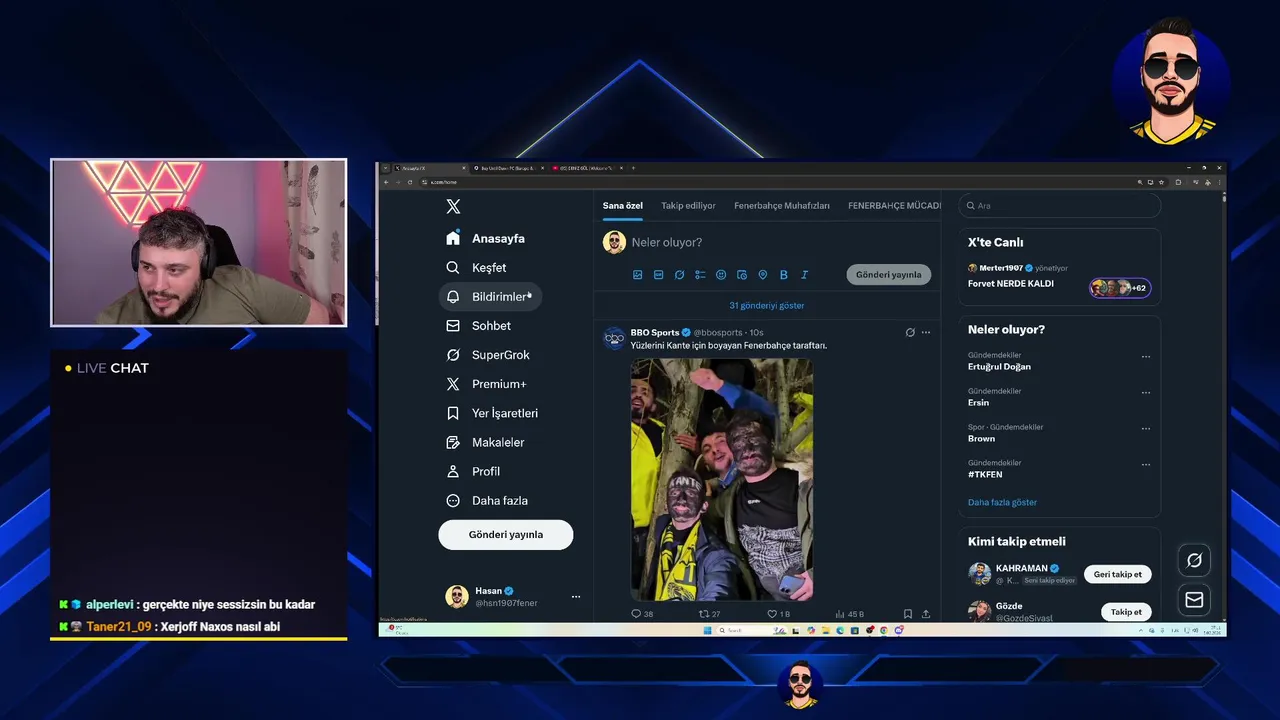This screenshot has width=1280, height=720.
Task: Open Ersin trending topic
Action: click(x=978, y=402)
